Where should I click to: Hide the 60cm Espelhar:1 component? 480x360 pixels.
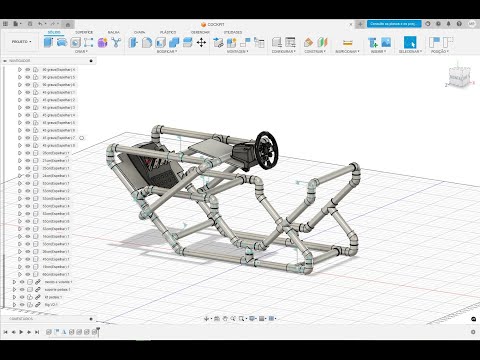pyautogui.click(x=28, y=274)
